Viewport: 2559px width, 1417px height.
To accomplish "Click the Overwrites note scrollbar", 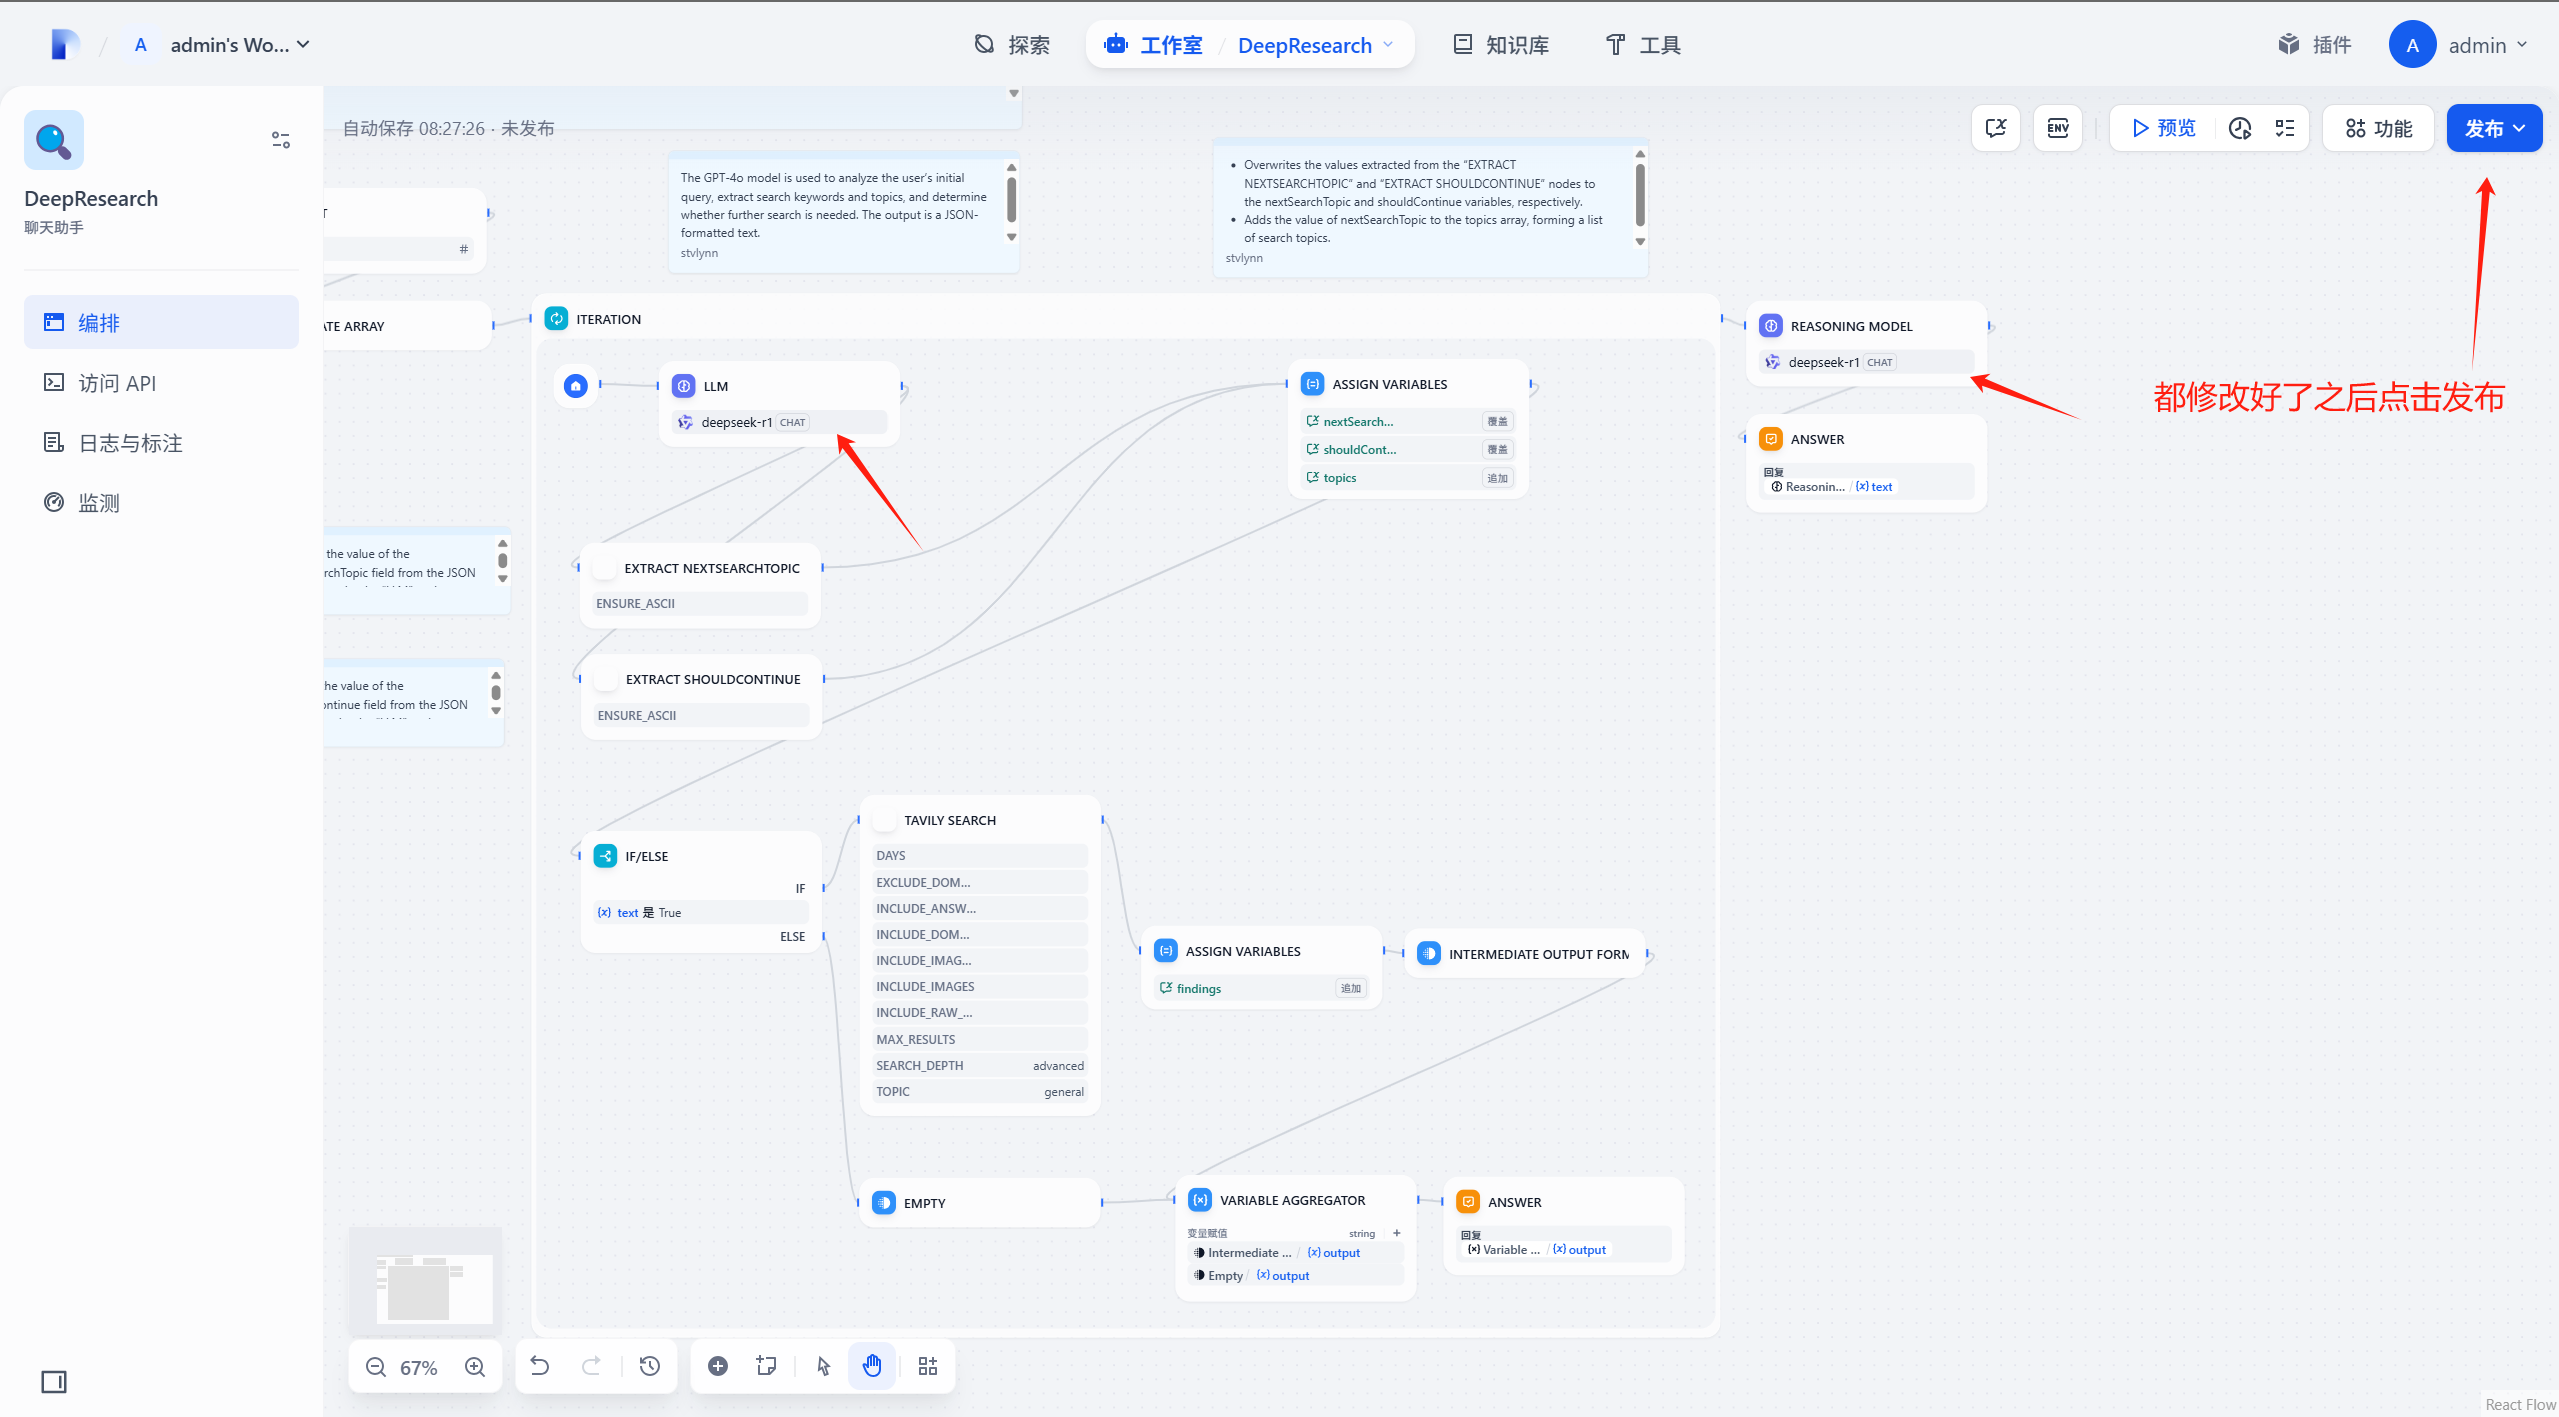I will (1640, 196).
